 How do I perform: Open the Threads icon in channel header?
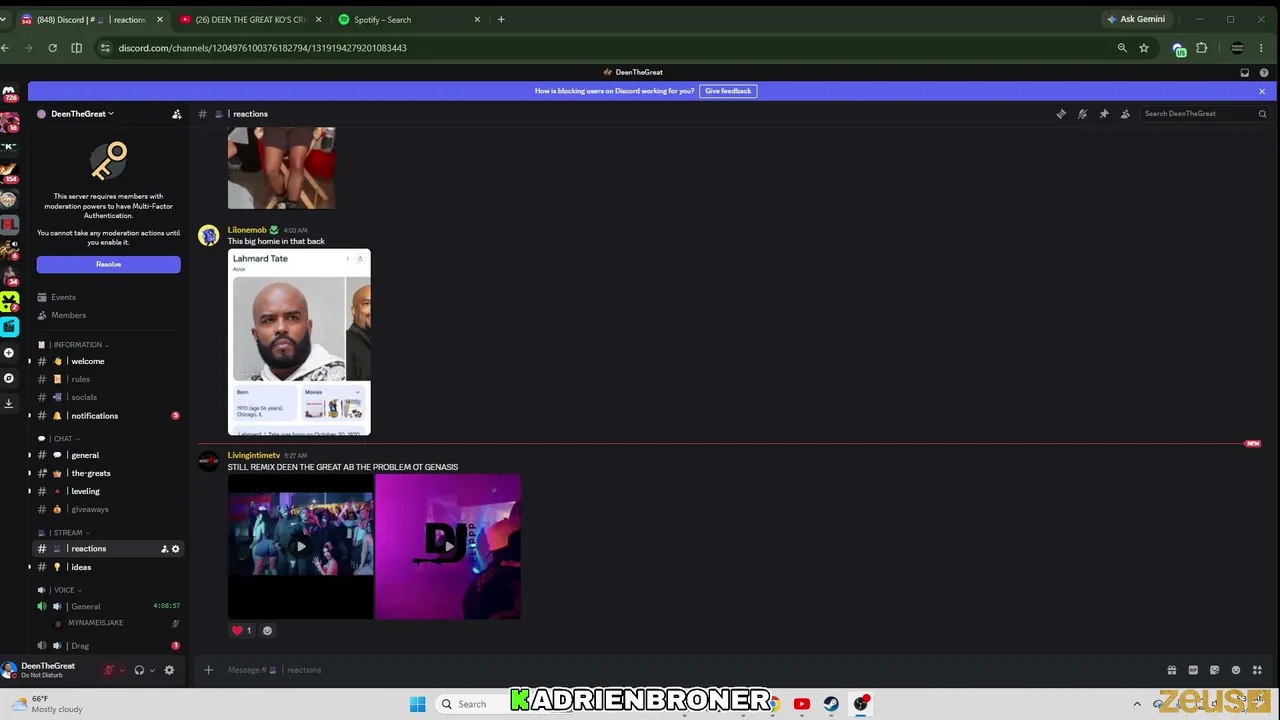1061,114
